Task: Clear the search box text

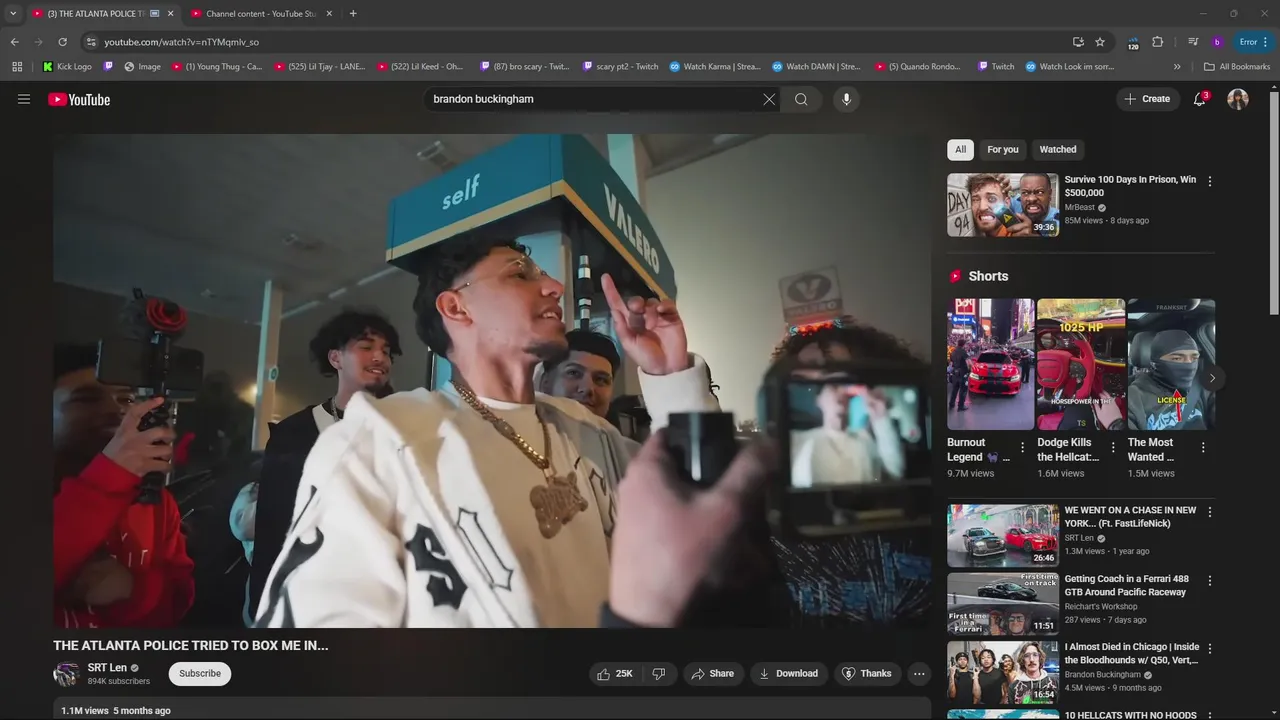Action: [x=769, y=99]
